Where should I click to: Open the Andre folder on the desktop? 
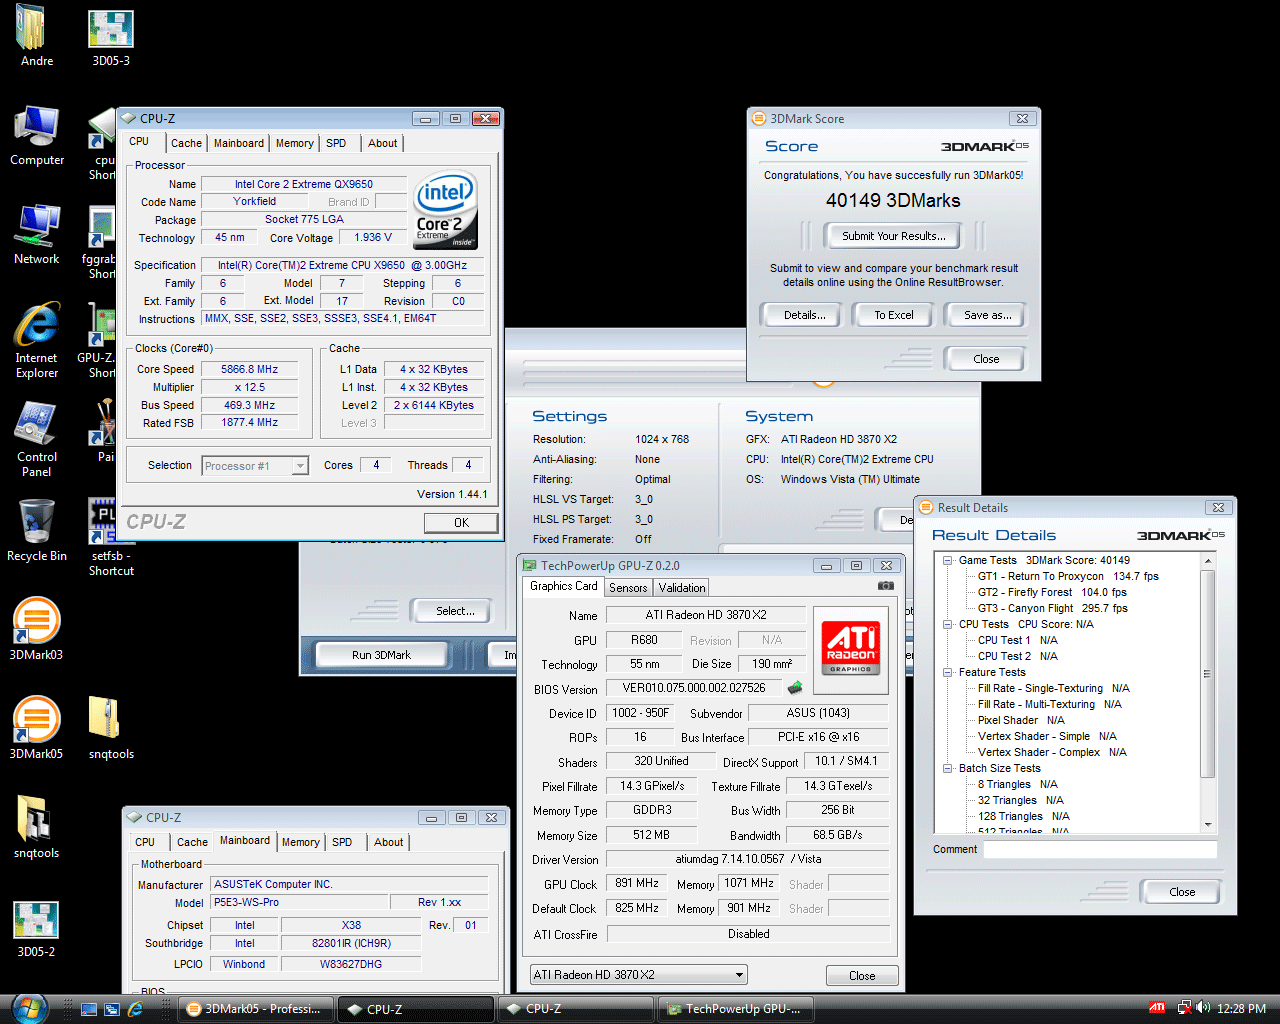[36, 34]
